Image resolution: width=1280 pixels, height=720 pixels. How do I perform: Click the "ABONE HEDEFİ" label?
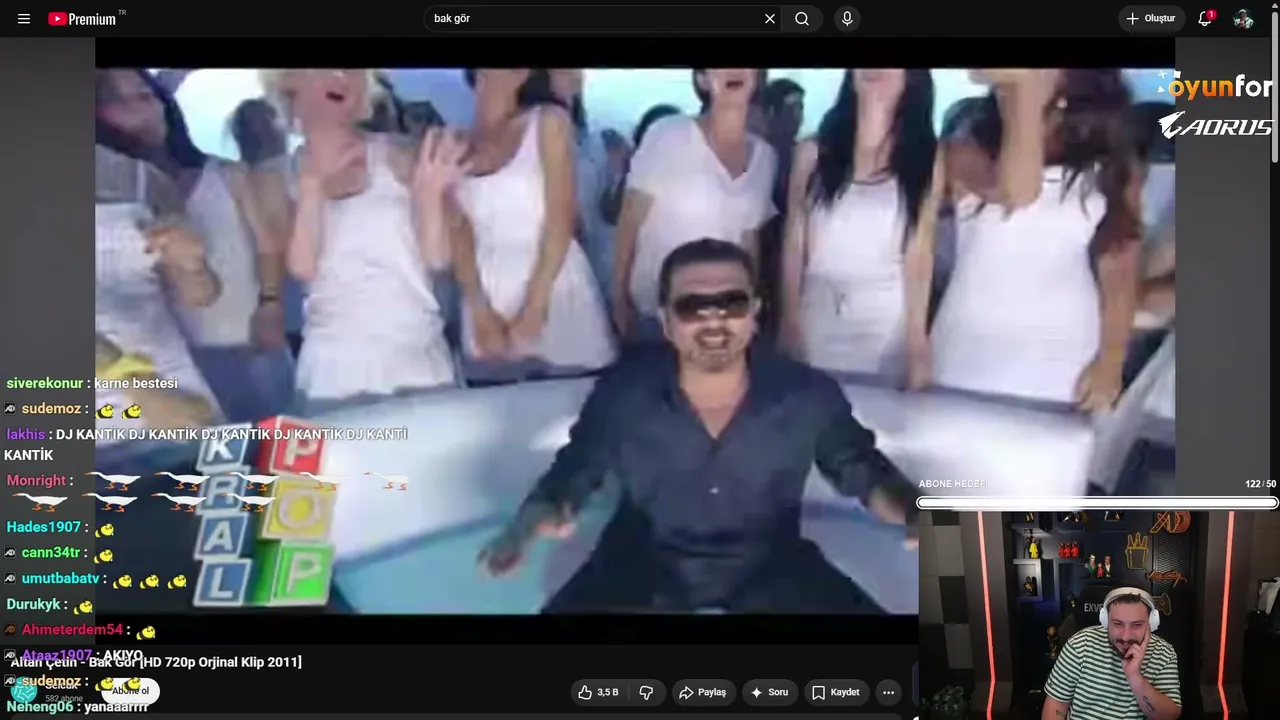point(952,484)
